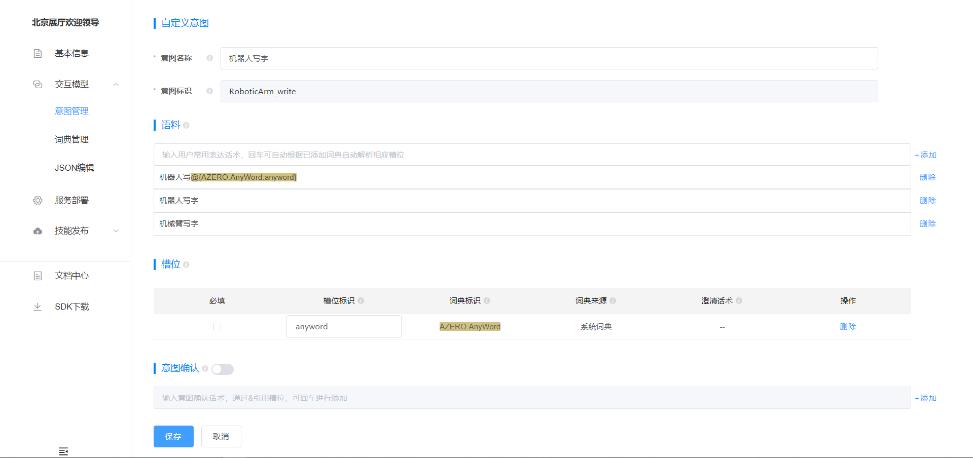Delete the 机械臂写字 corpus row

[x=927, y=223]
